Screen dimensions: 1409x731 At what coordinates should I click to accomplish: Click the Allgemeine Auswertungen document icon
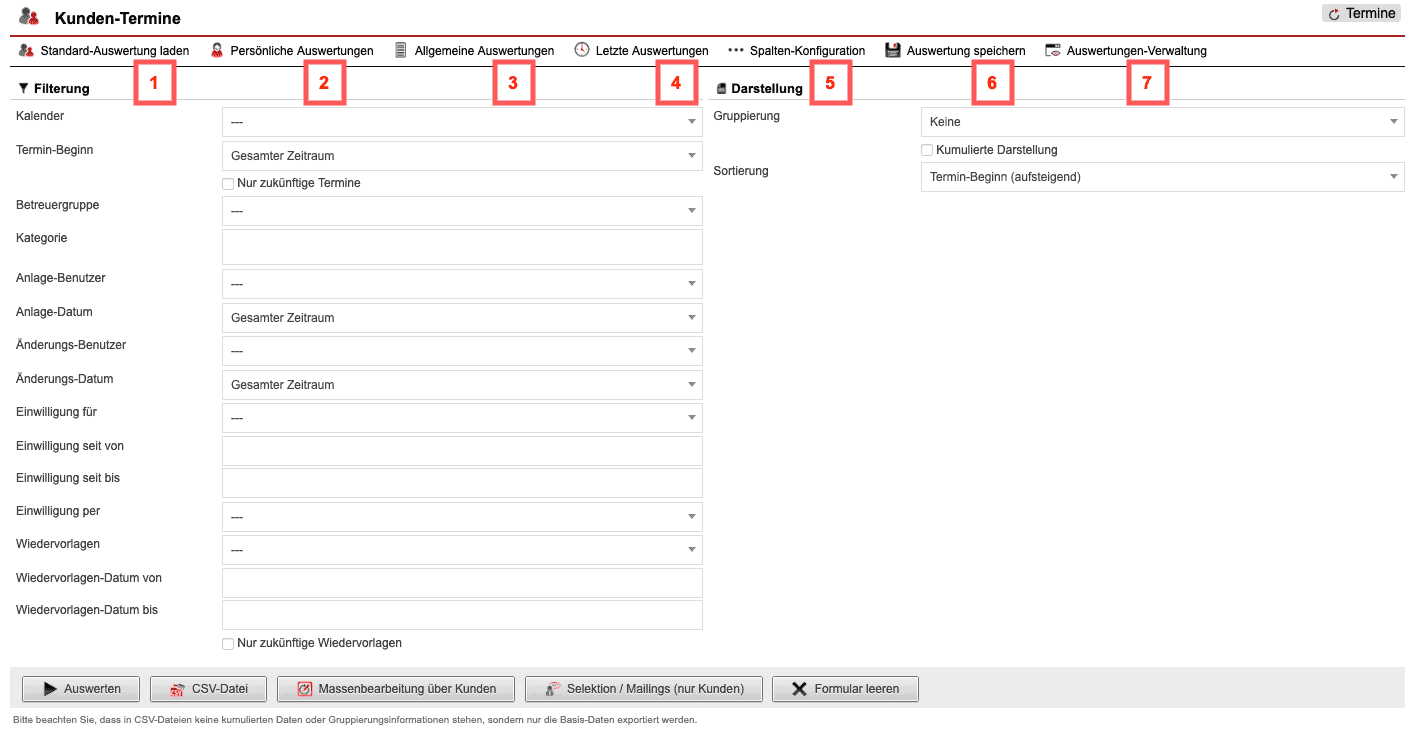click(x=401, y=50)
